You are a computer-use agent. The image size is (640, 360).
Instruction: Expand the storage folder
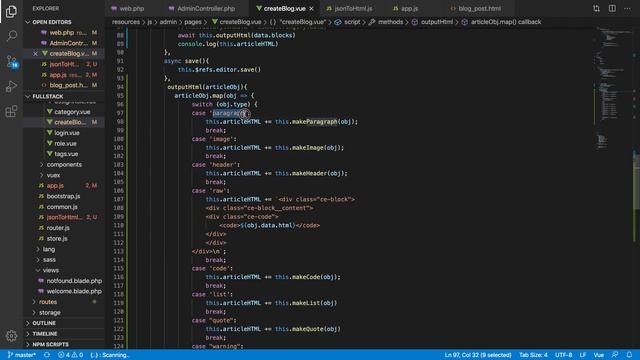click(49, 313)
